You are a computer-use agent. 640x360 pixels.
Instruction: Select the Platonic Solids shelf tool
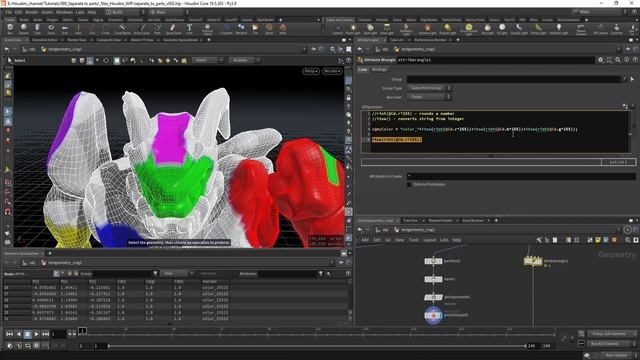207,29
